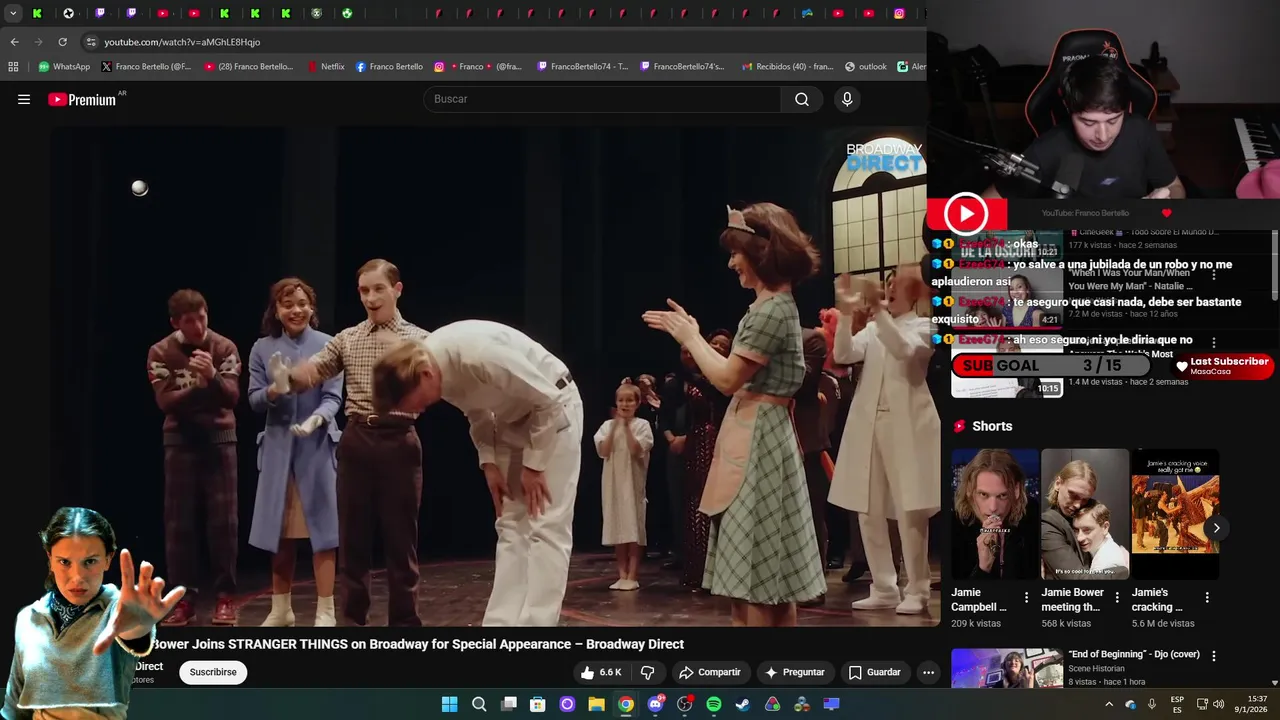1280x720 pixels.
Task: Start voice search with microphone icon
Action: coord(847,99)
